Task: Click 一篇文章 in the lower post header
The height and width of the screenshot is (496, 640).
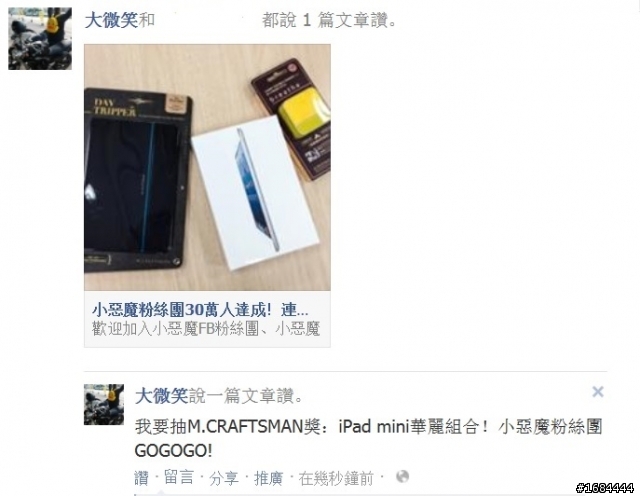Action: [242, 396]
